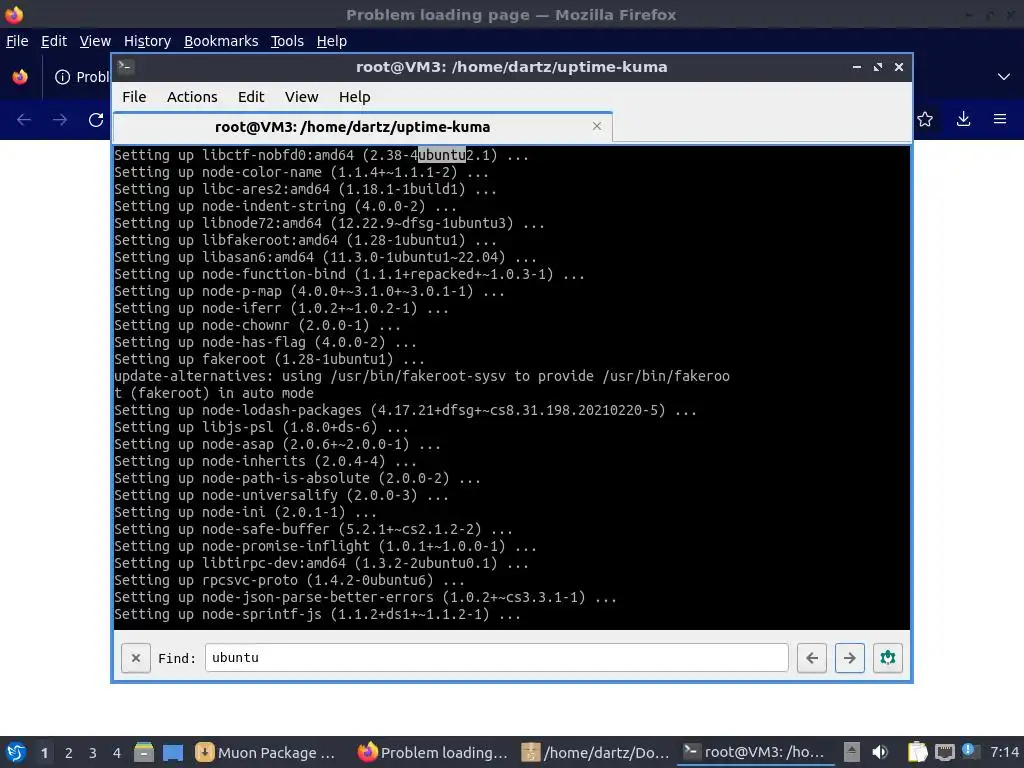Switch to the Problem loading Firefox task
Image resolution: width=1024 pixels, height=768 pixels.
pos(434,752)
